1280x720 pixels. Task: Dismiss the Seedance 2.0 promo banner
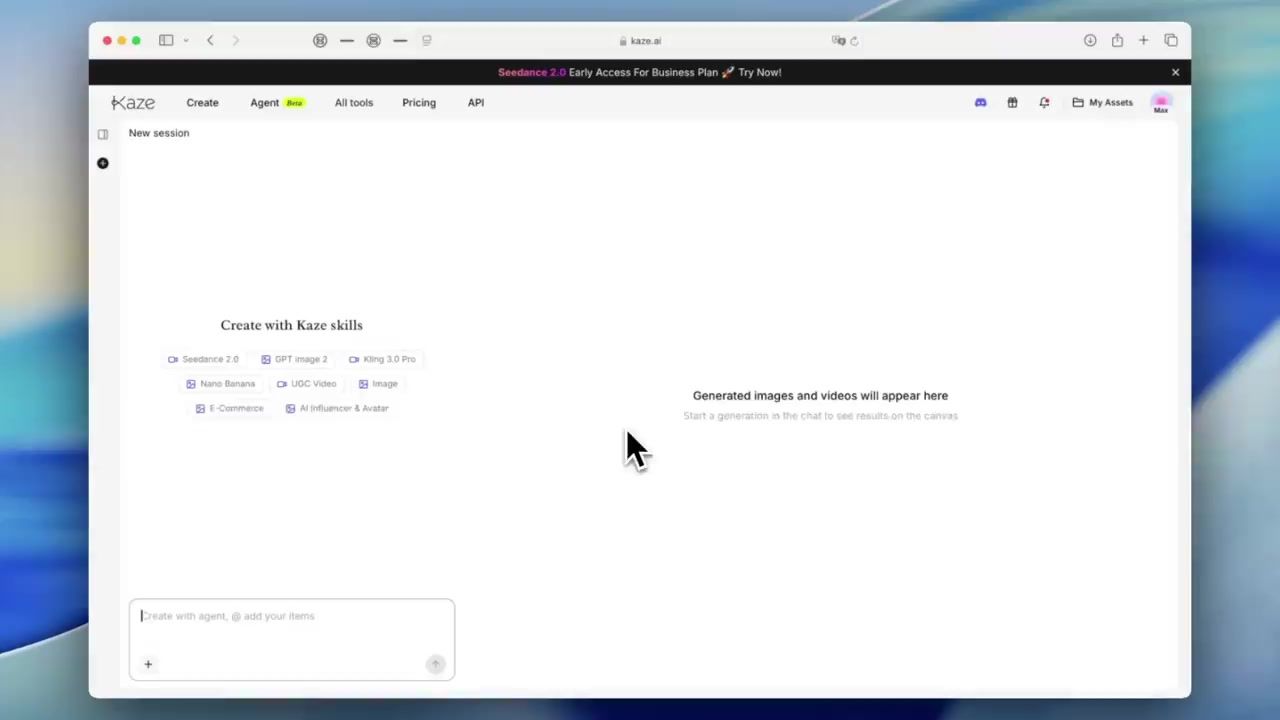tap(1175, 72)
